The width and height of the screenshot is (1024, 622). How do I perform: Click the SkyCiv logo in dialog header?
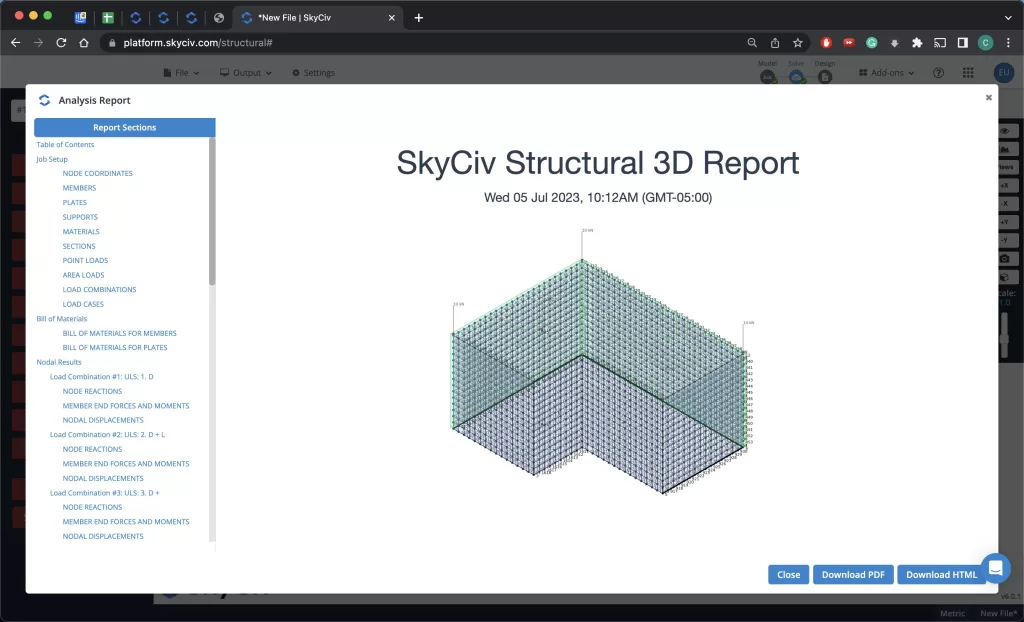point(44,100)
